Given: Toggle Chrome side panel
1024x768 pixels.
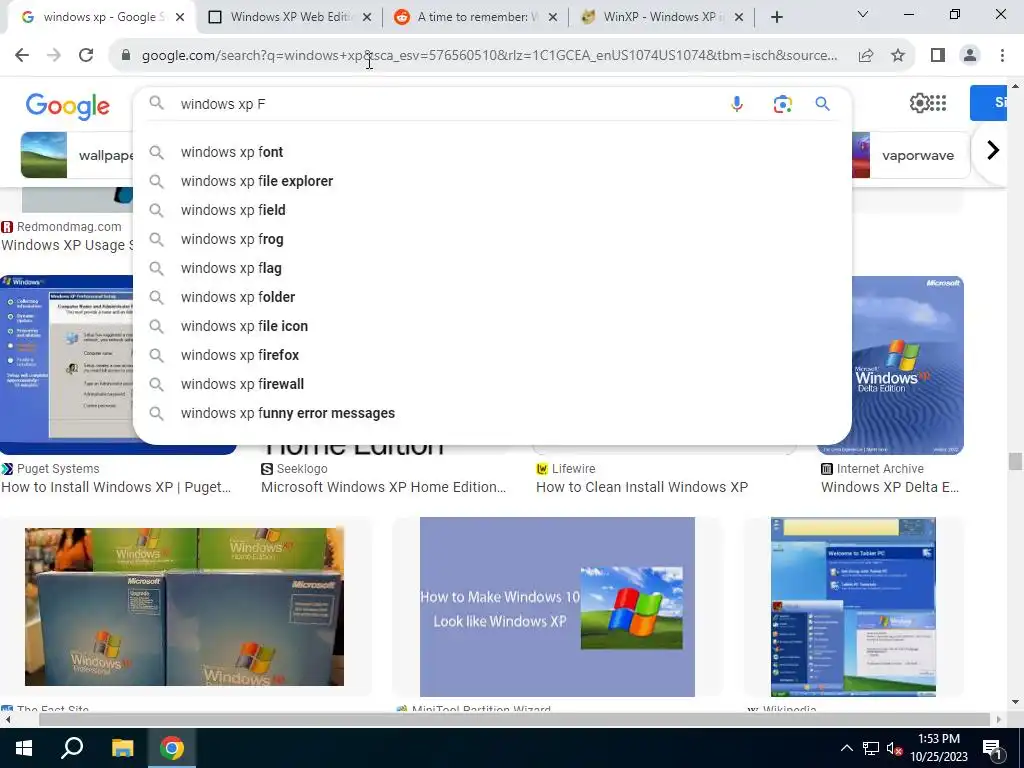Looking at the screenshot, I should click(x=938, y=56).
